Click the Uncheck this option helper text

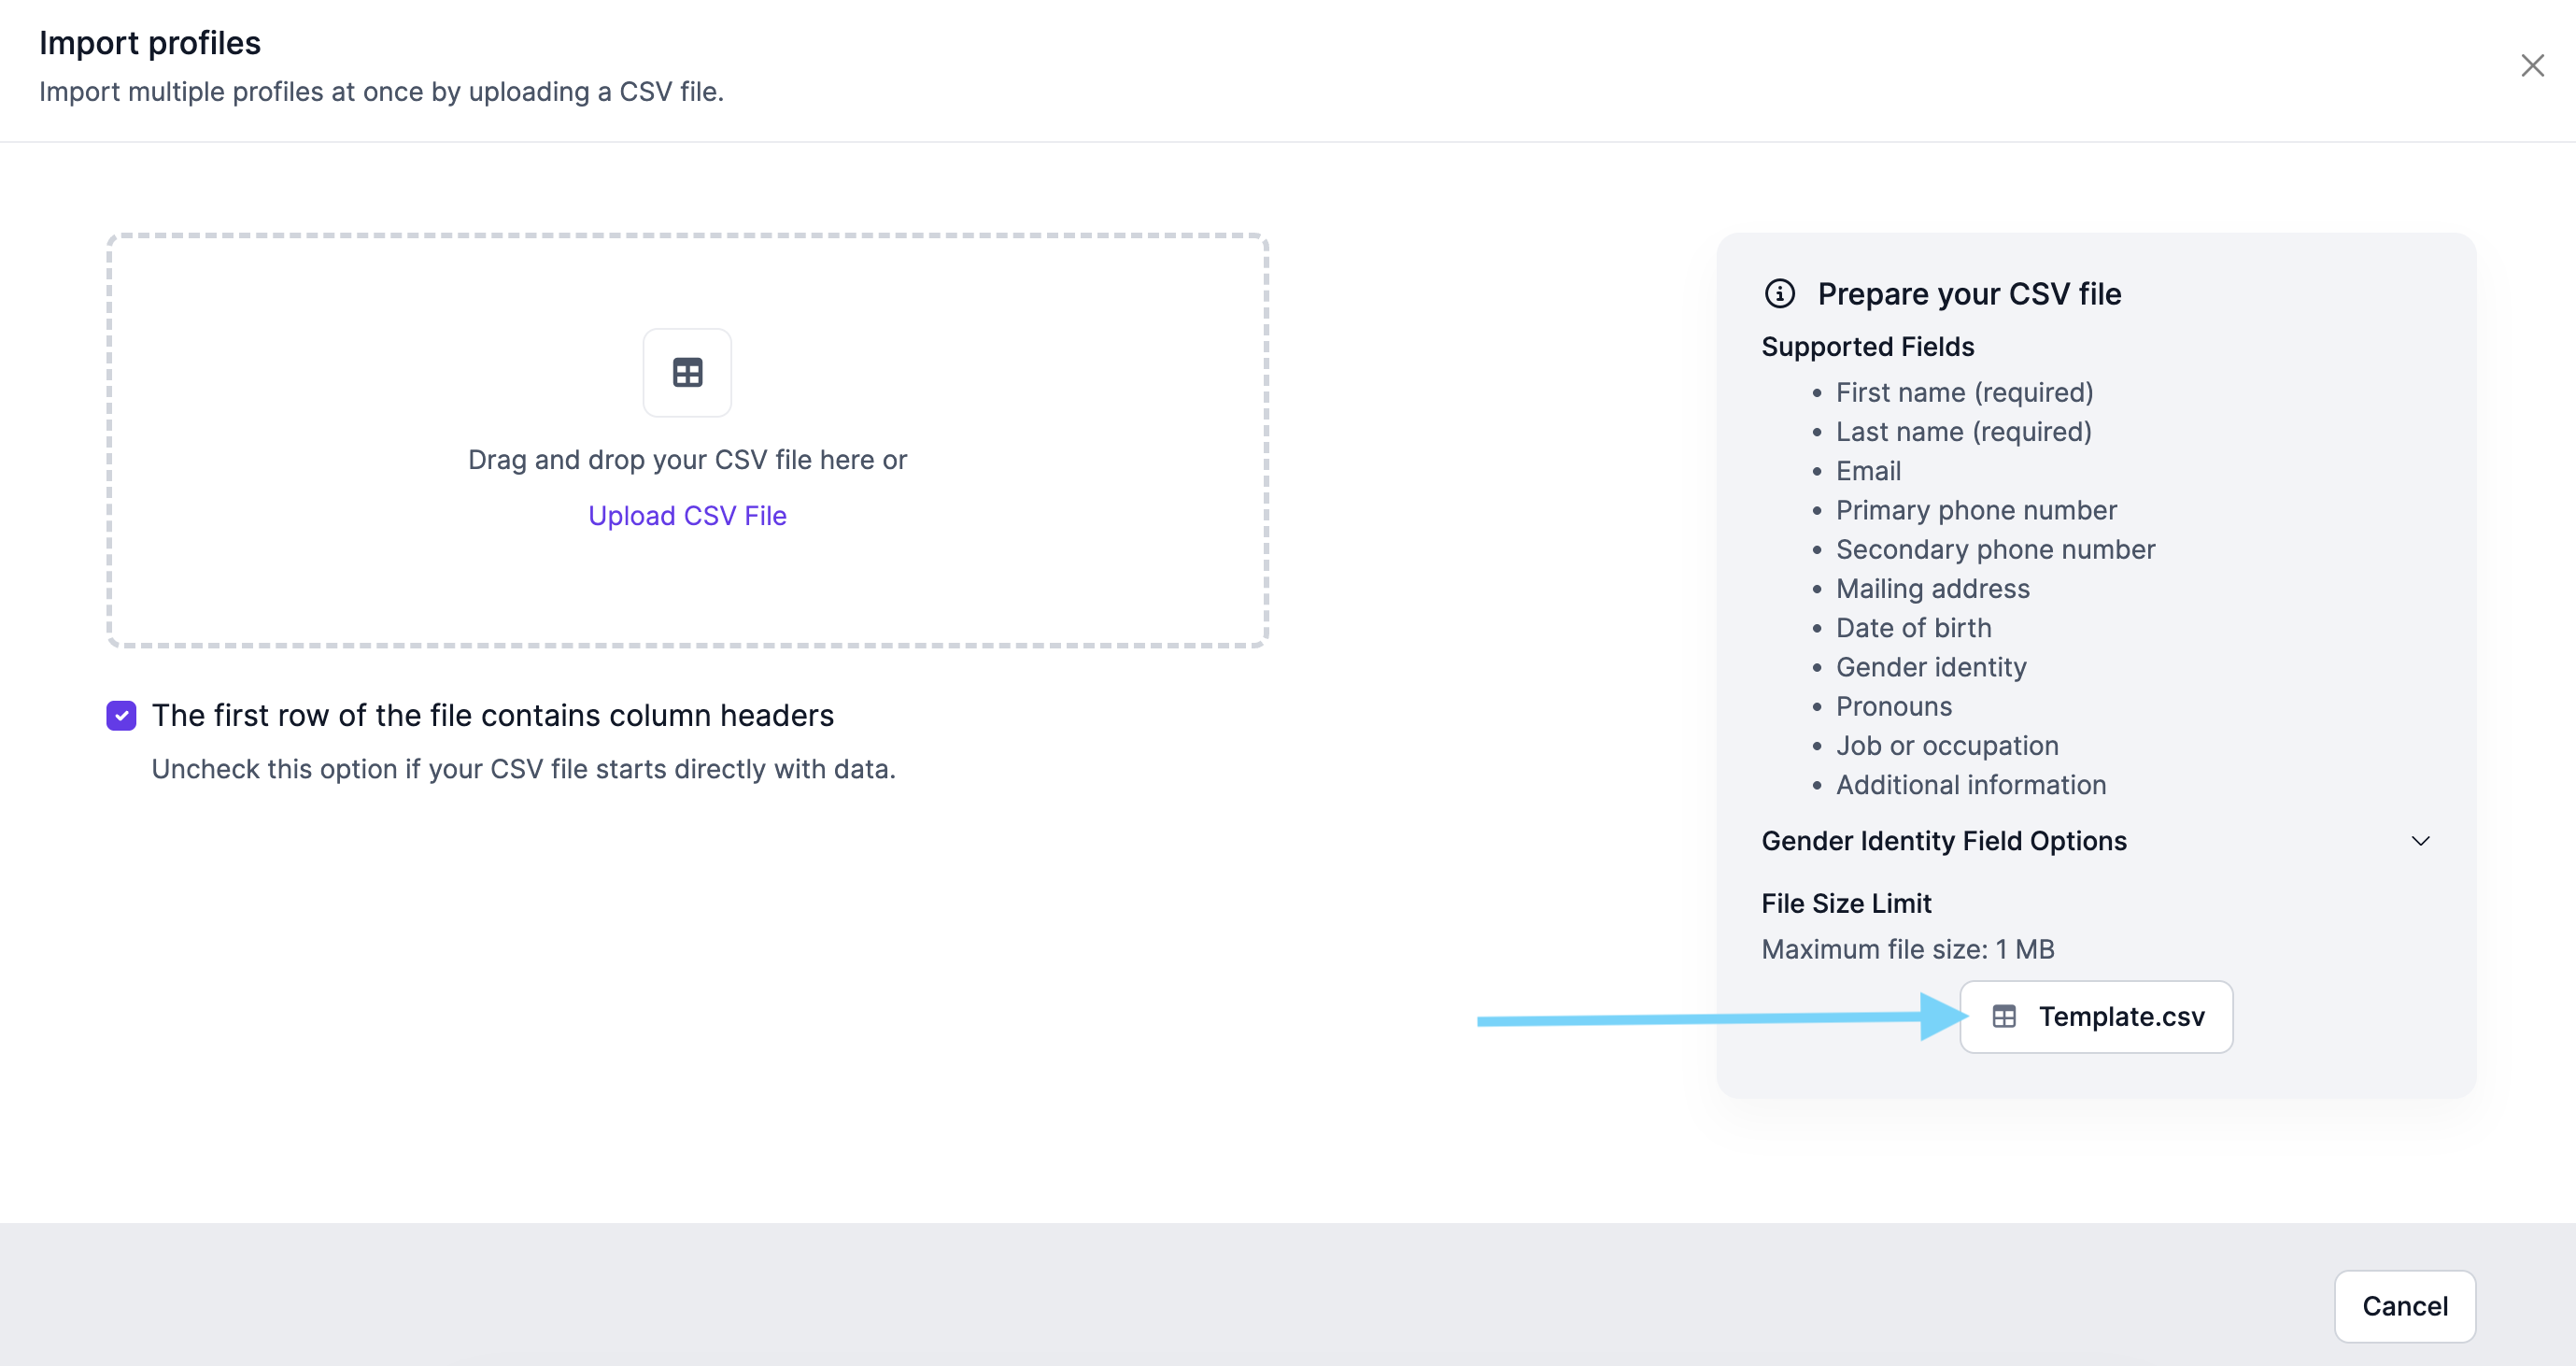tap(524, 769)
